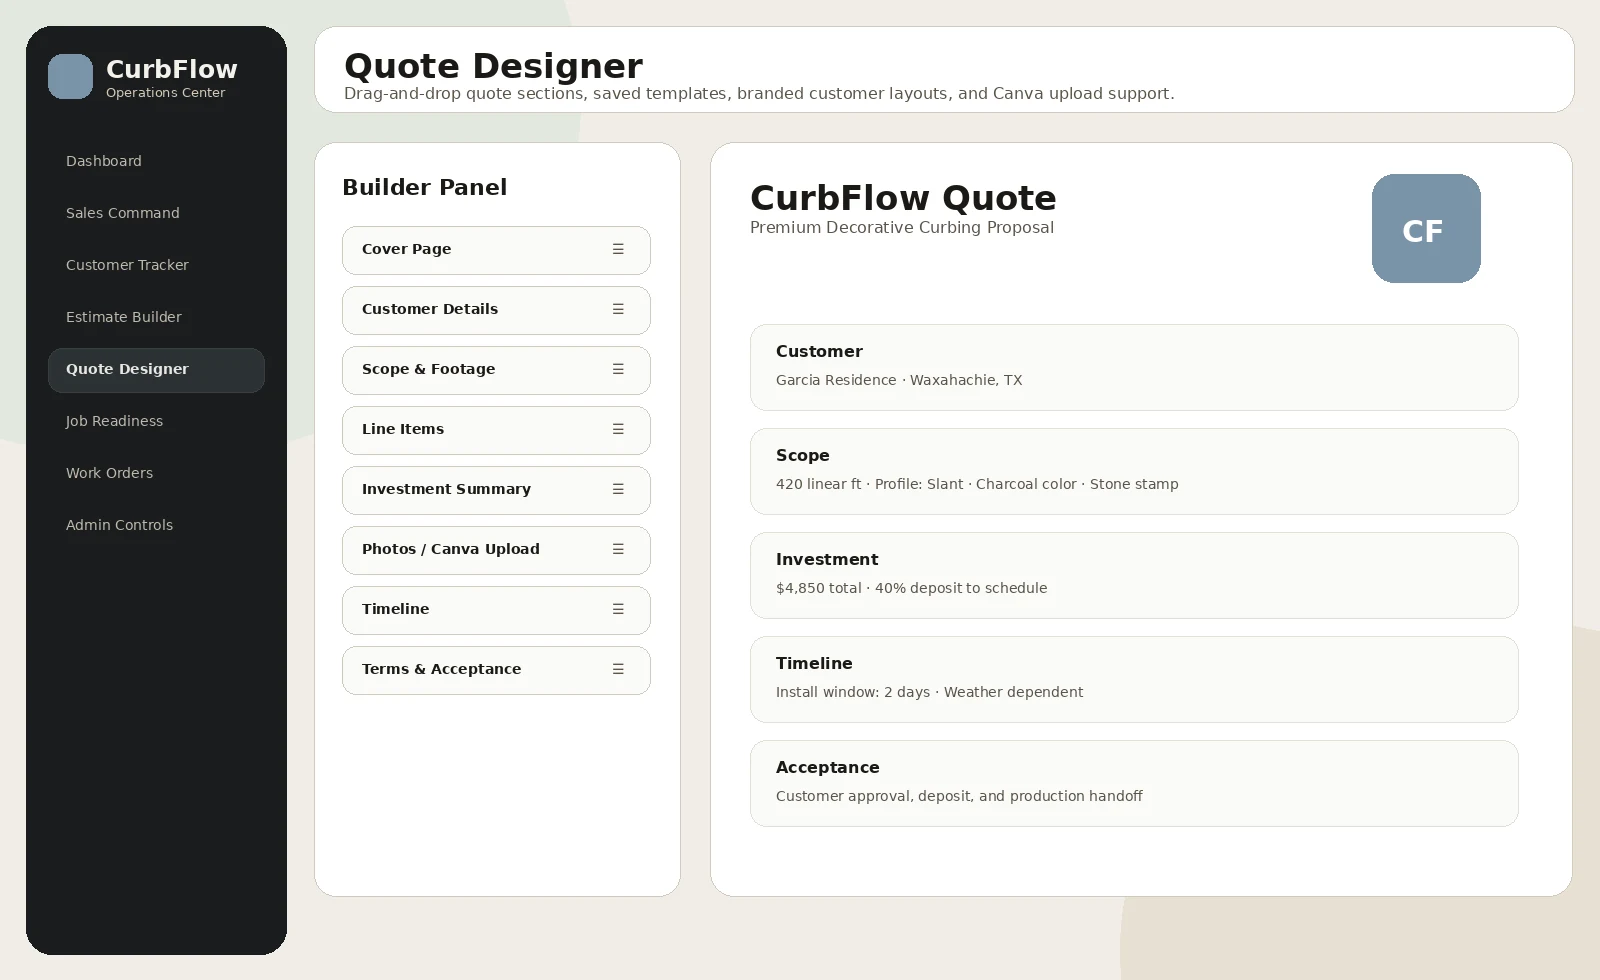Image resolution: width=1600 pixels, height=980 pixels.
Task: Click the Drag-and-drop quote sections description
Action: click(759, 94)
